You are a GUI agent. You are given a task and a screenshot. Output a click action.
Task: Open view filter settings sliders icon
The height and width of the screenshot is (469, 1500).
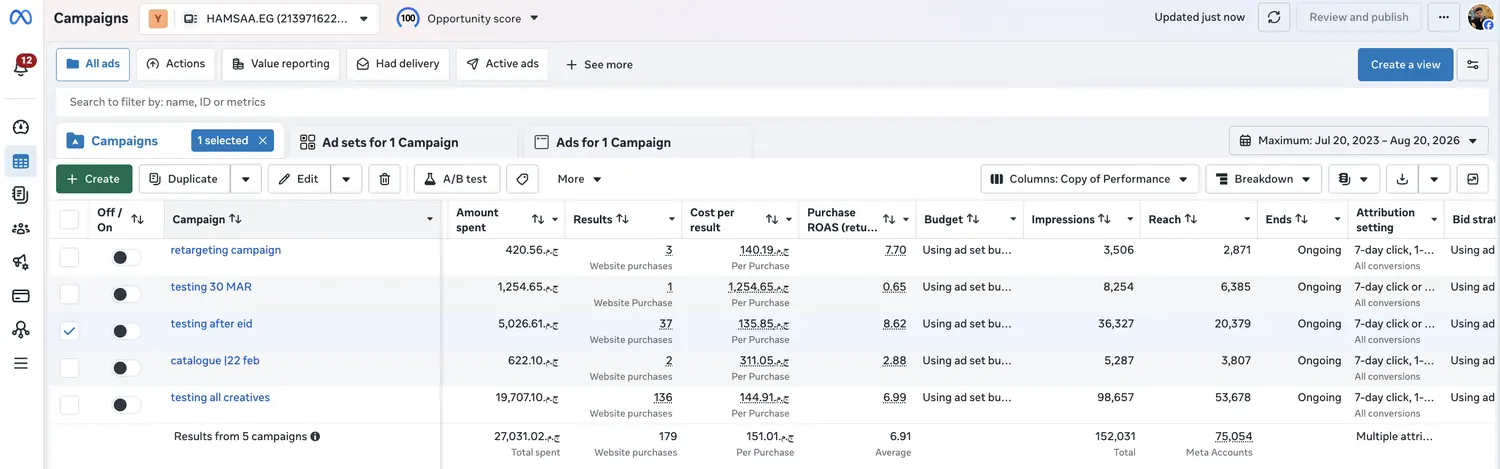[x=1473, y=65]
